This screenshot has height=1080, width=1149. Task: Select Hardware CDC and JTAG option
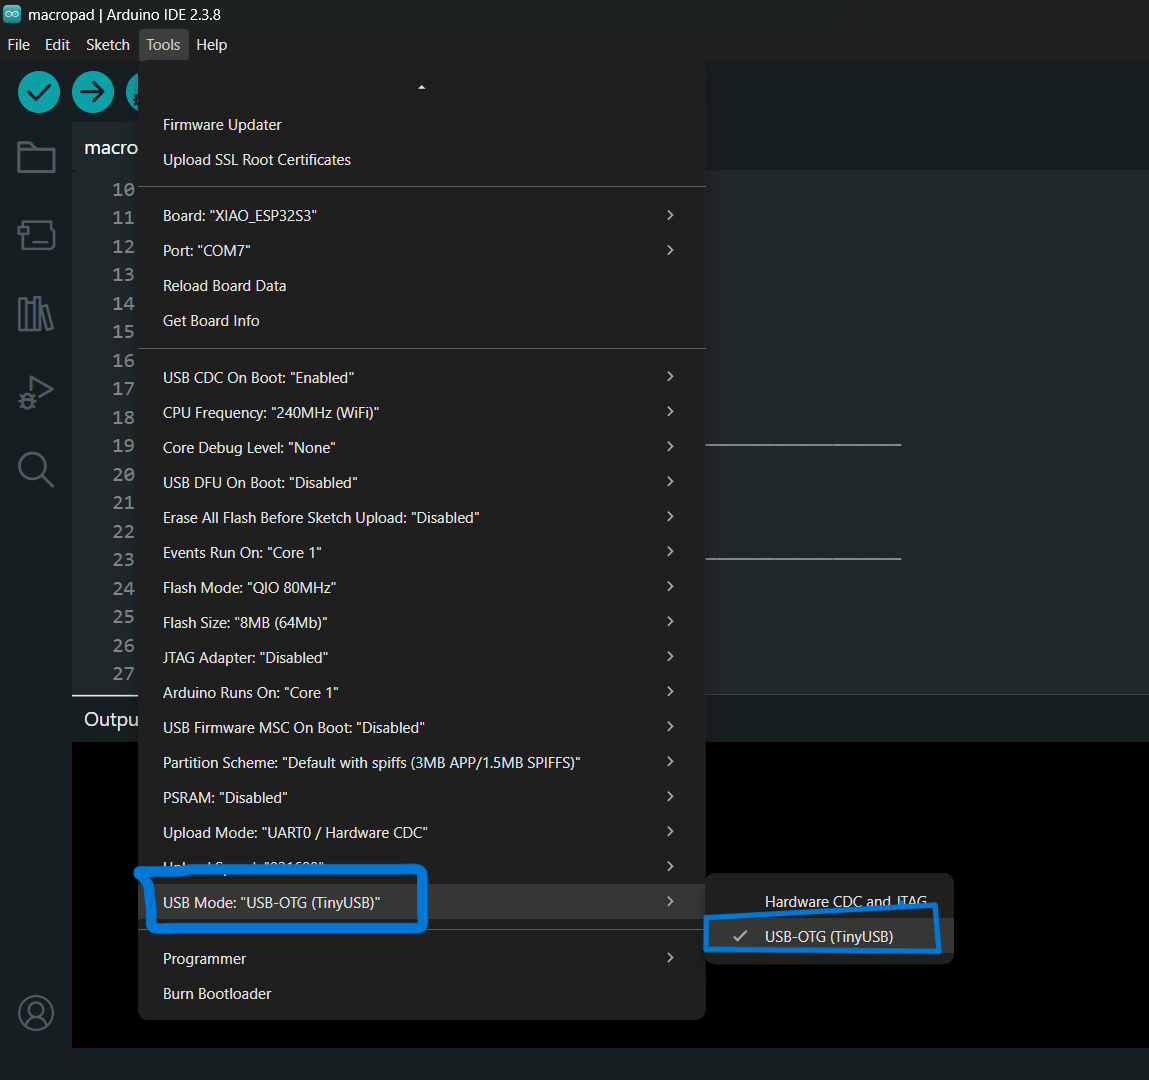(829, 901)
